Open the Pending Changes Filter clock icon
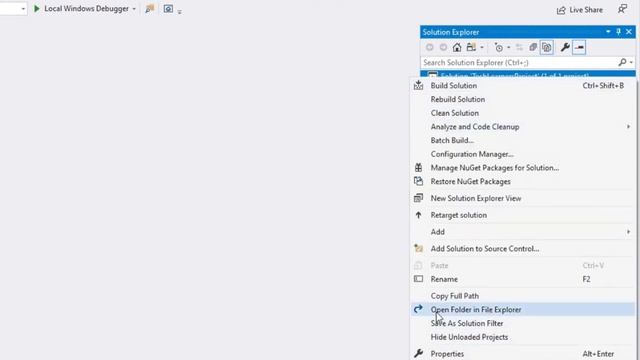Screen dimensions: 640x360 (x=499, y=48)
